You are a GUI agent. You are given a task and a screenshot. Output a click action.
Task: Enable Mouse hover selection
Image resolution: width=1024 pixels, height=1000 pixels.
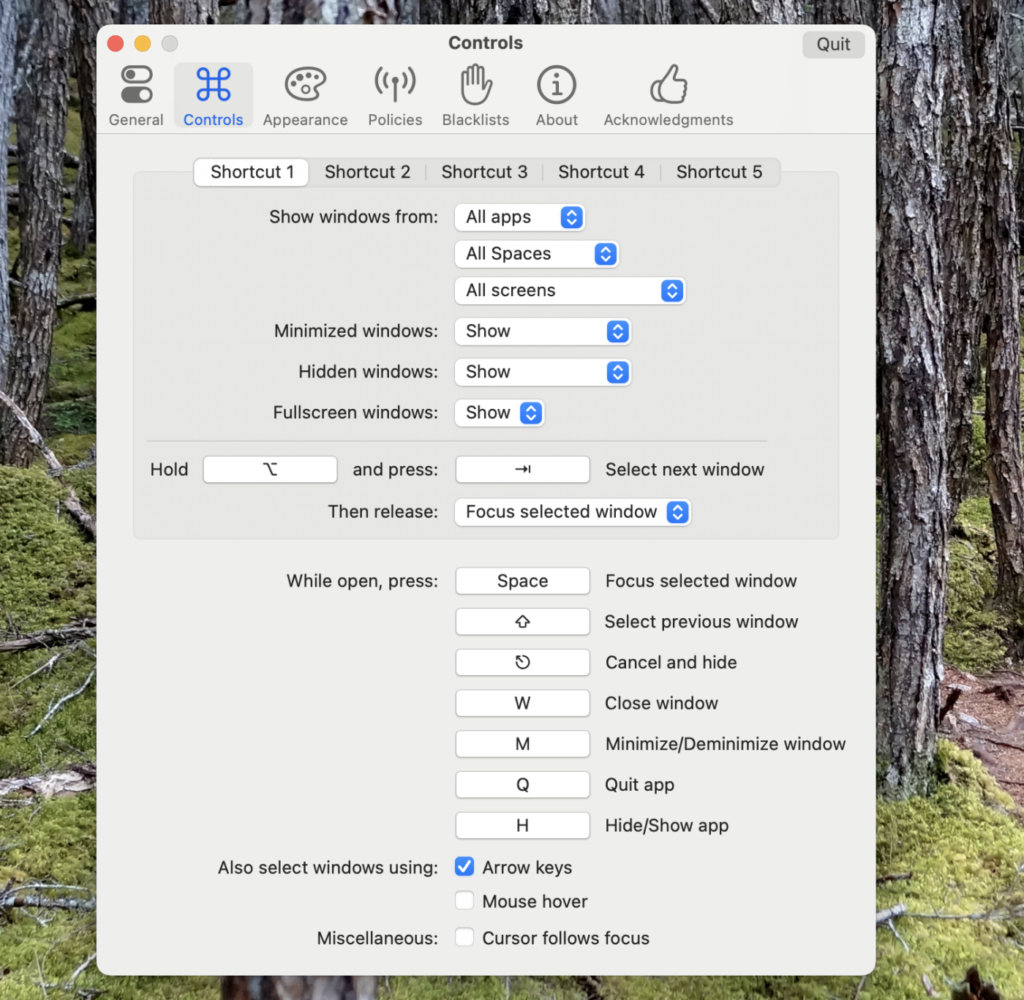pyautogui.click(x=464, y=901)
